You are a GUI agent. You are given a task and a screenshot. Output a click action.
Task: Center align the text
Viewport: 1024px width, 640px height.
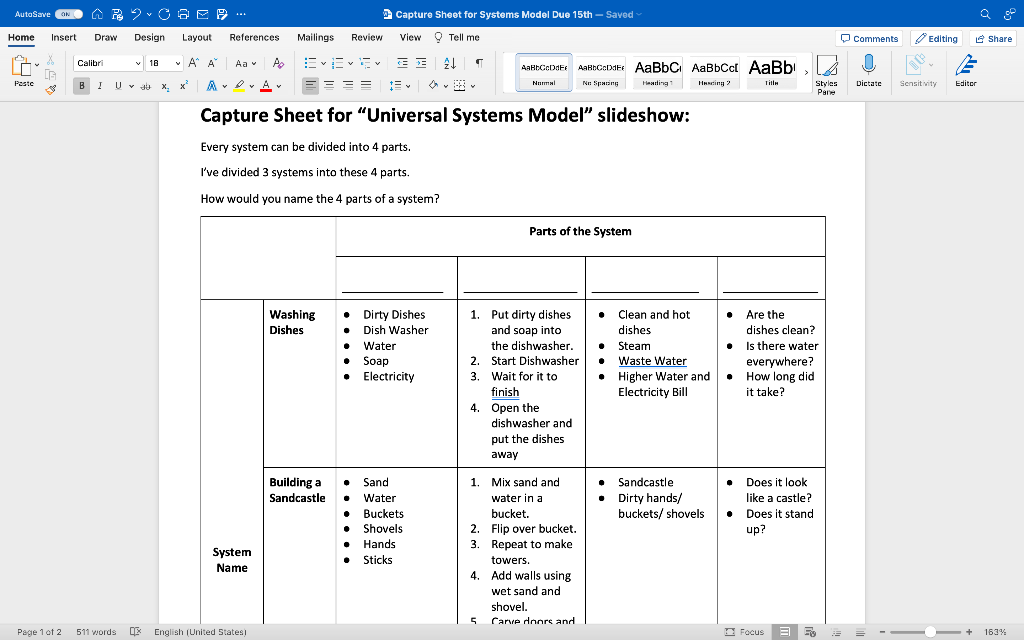tap(329, 86)
